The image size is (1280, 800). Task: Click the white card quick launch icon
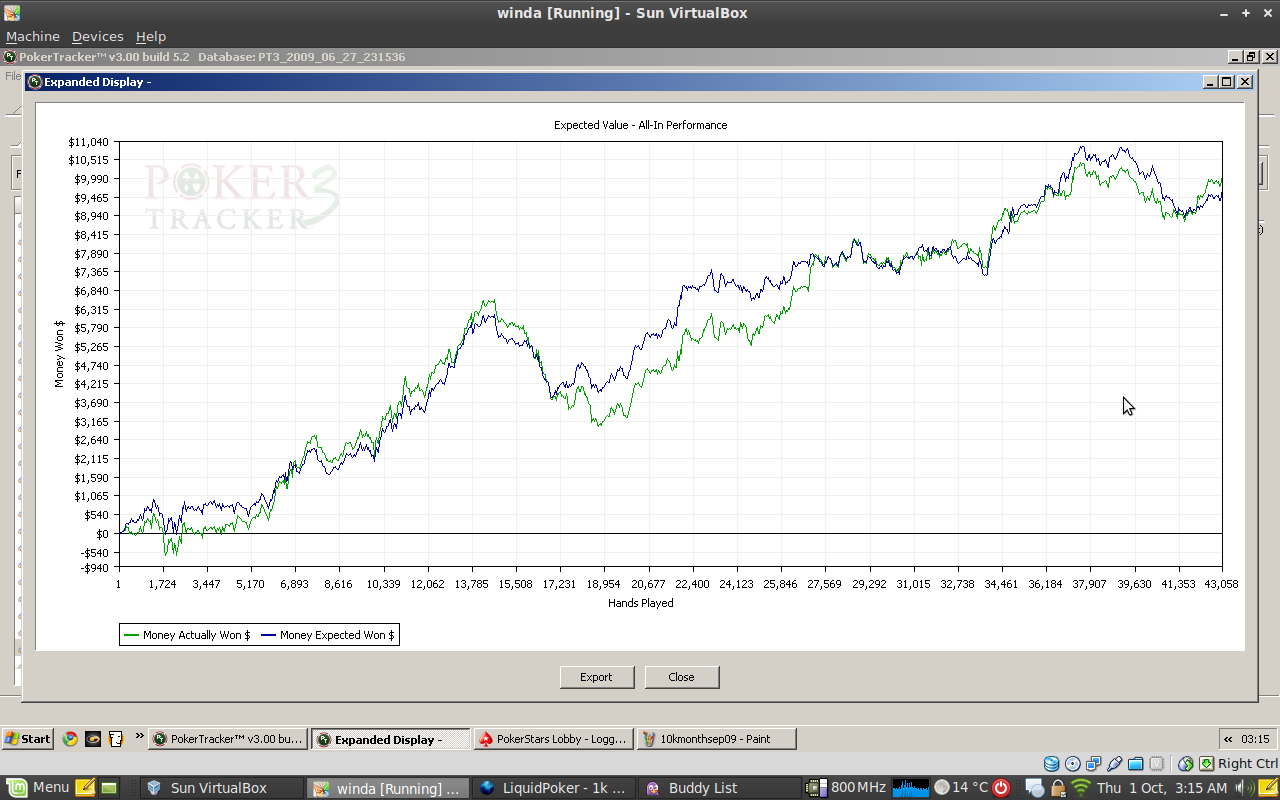tap(115, 739)
